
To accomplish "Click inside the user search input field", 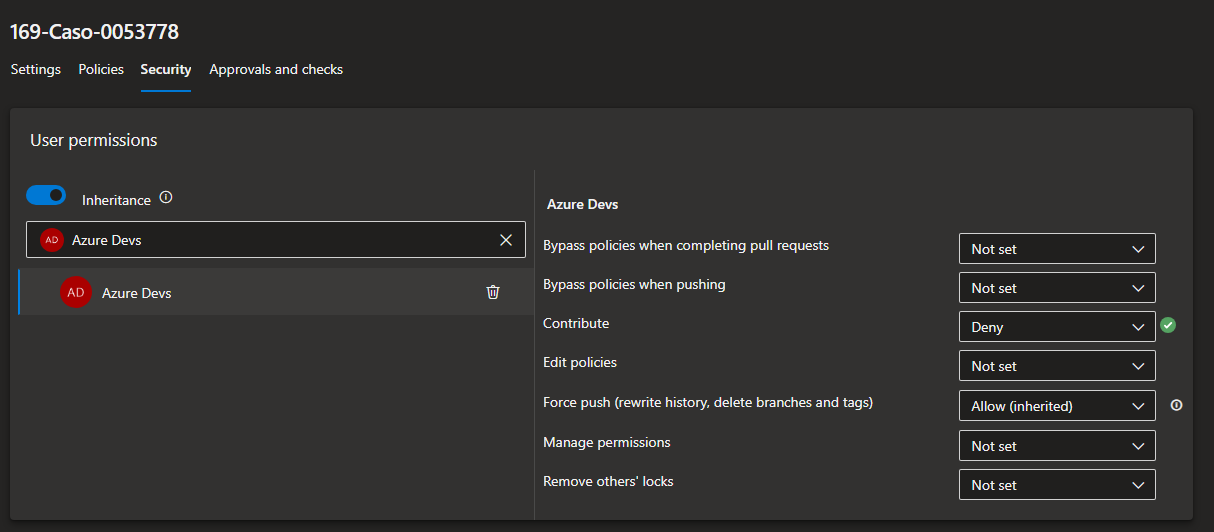I will click(x=300, y=240).
